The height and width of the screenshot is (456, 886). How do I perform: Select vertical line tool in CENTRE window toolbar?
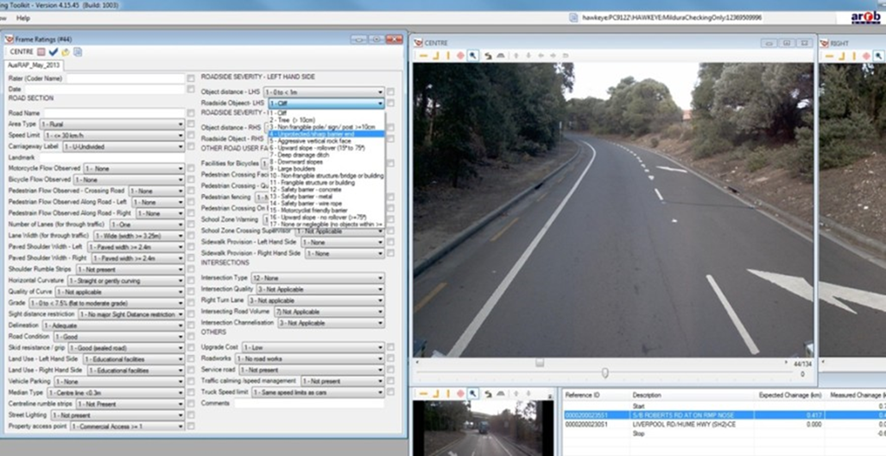pyautogui.click(x=448, y=55)
